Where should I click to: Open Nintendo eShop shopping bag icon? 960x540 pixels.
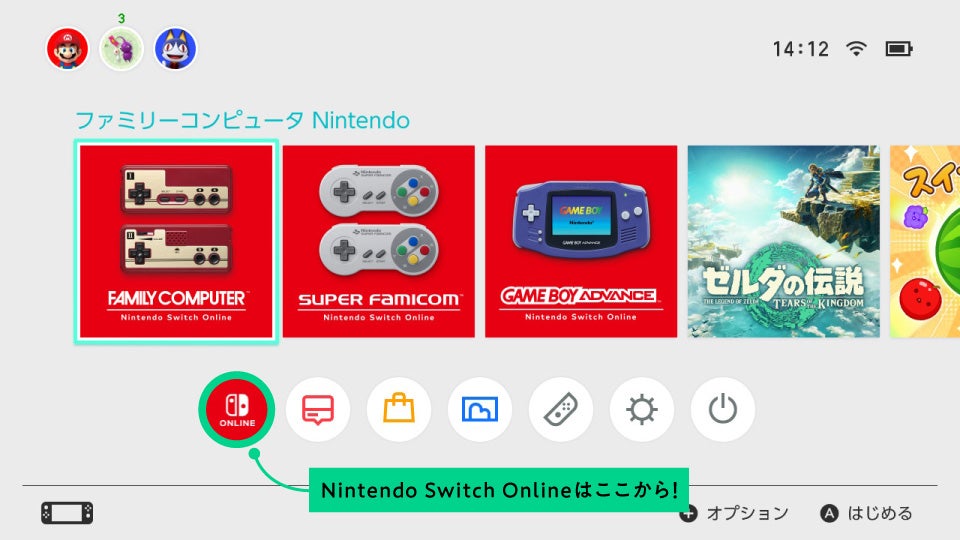pyautogui.click(x=399, y=409)
